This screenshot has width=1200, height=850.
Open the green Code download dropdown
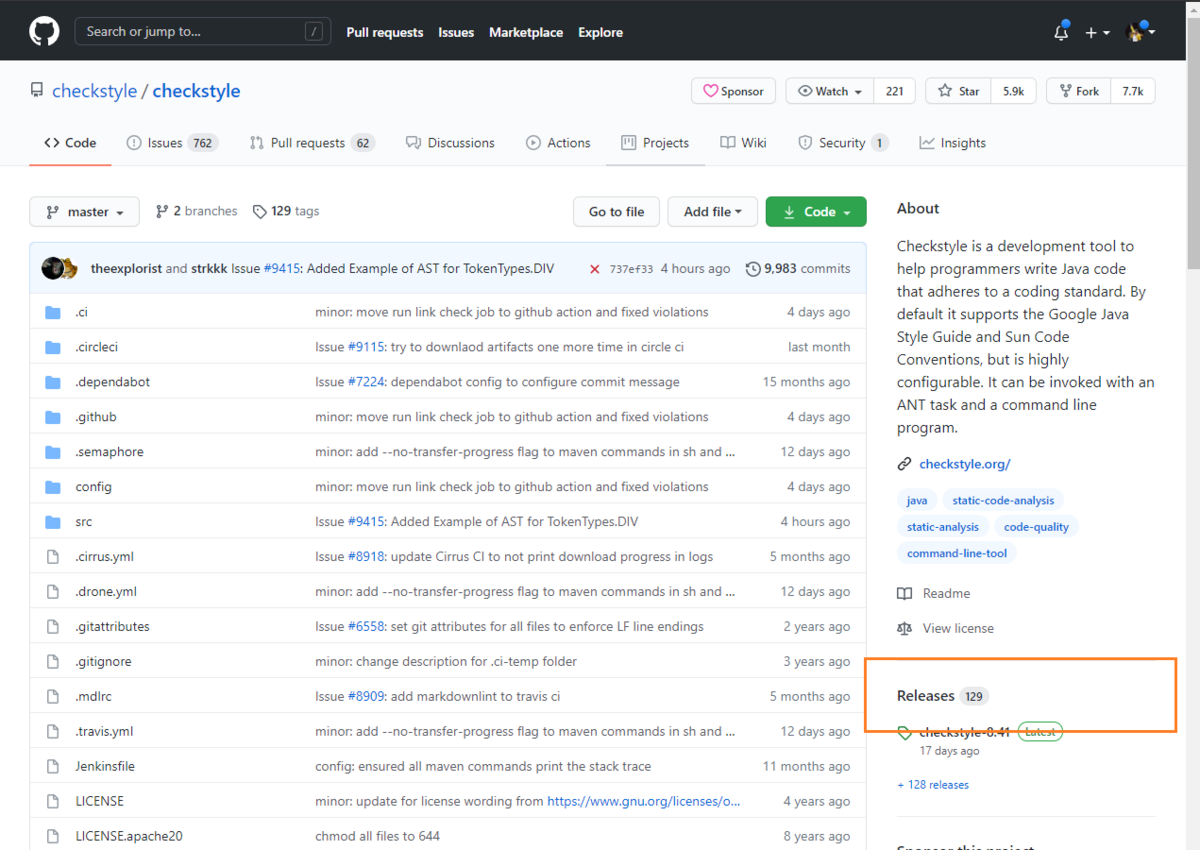tap(816, 212)
